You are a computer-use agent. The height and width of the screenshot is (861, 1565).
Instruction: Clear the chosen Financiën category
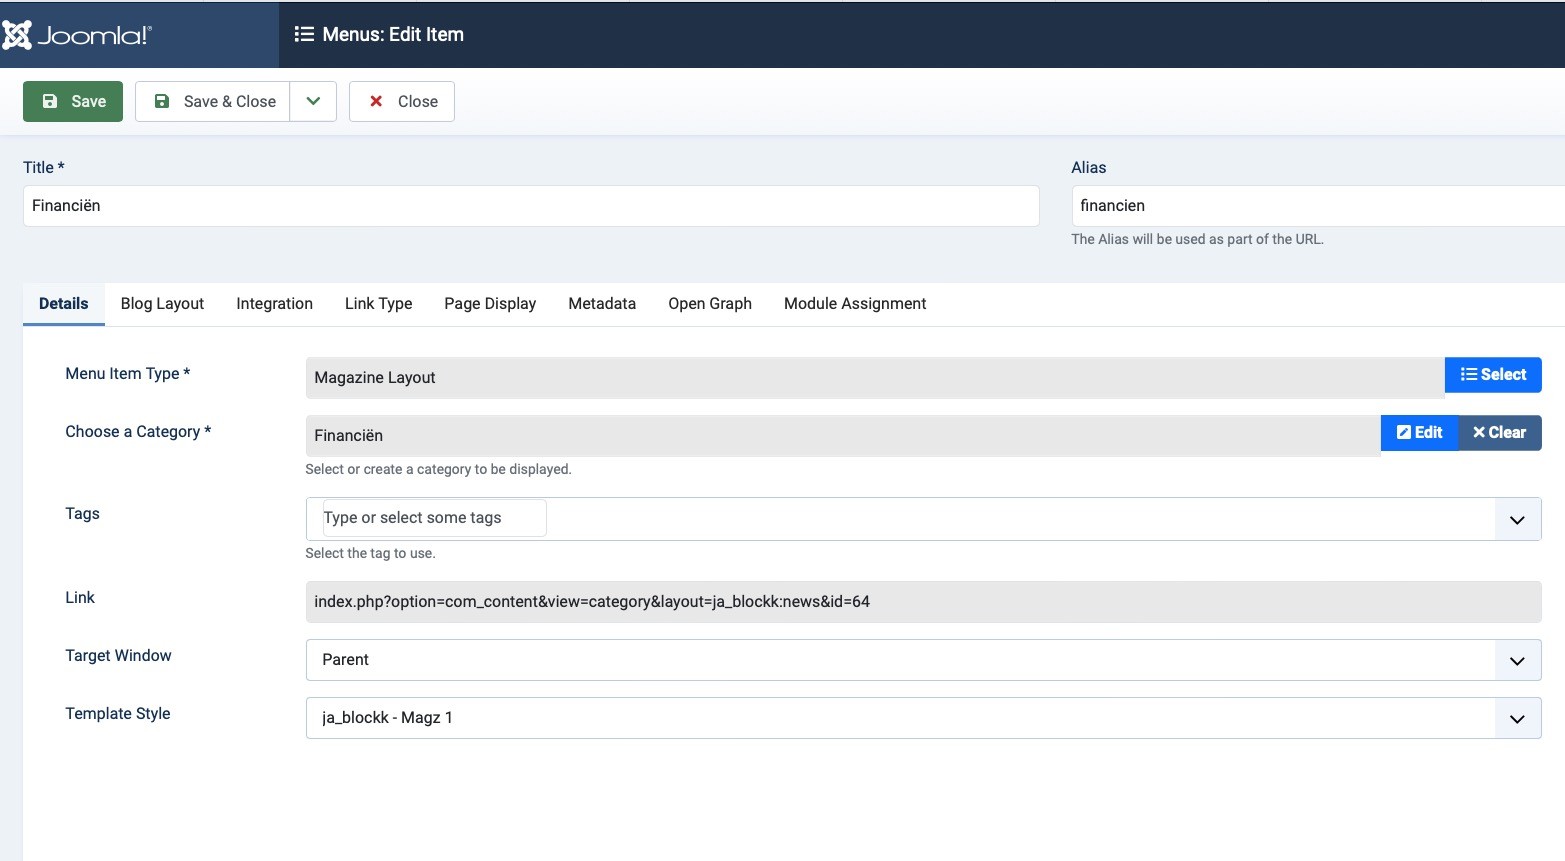point(1499,433)
